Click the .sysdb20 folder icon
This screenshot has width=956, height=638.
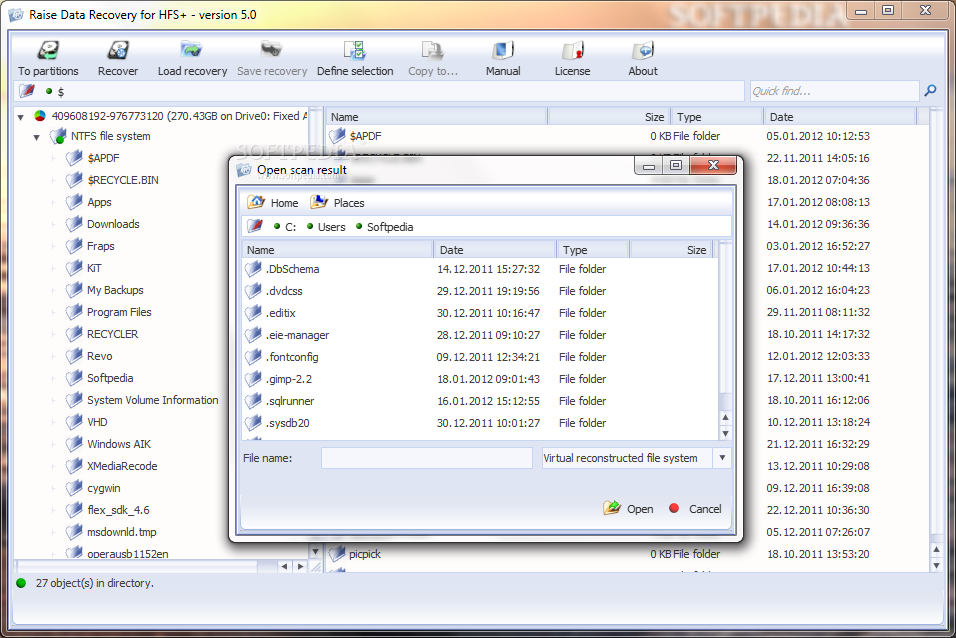click(x=253, y=422)
